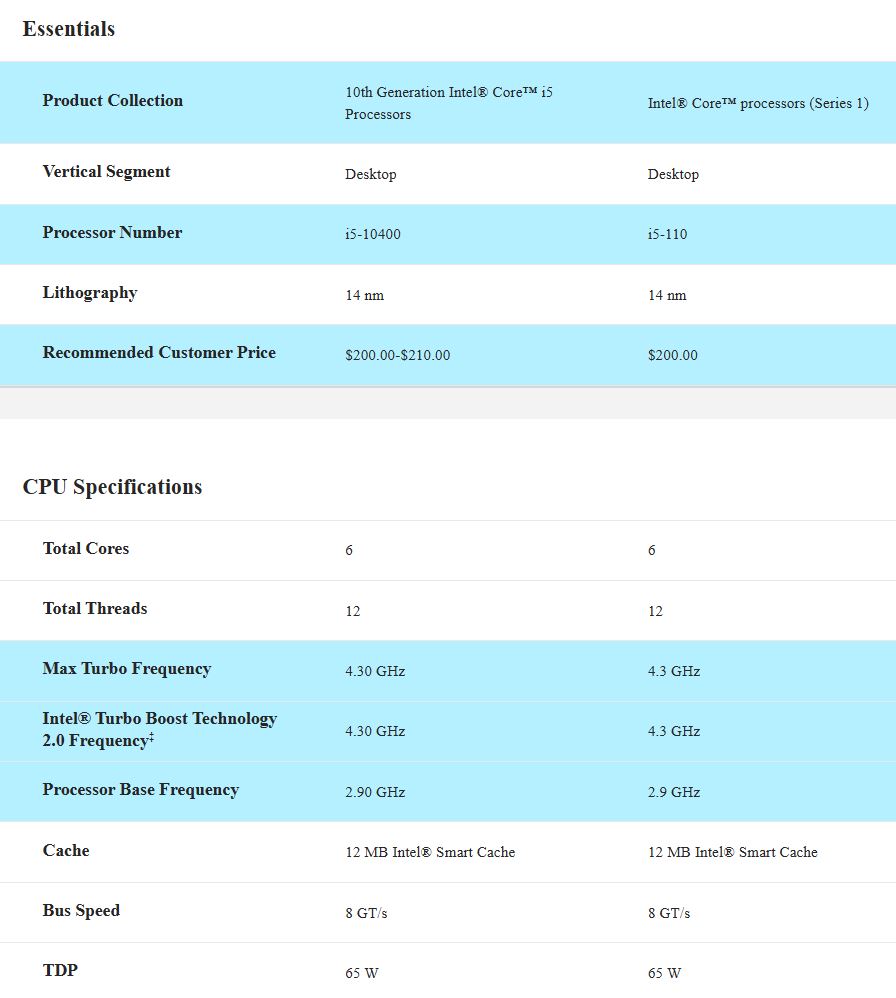This screenshot has width=896, height=998.
Task: Click the TDP row label
Action: [x=60, y=971]
